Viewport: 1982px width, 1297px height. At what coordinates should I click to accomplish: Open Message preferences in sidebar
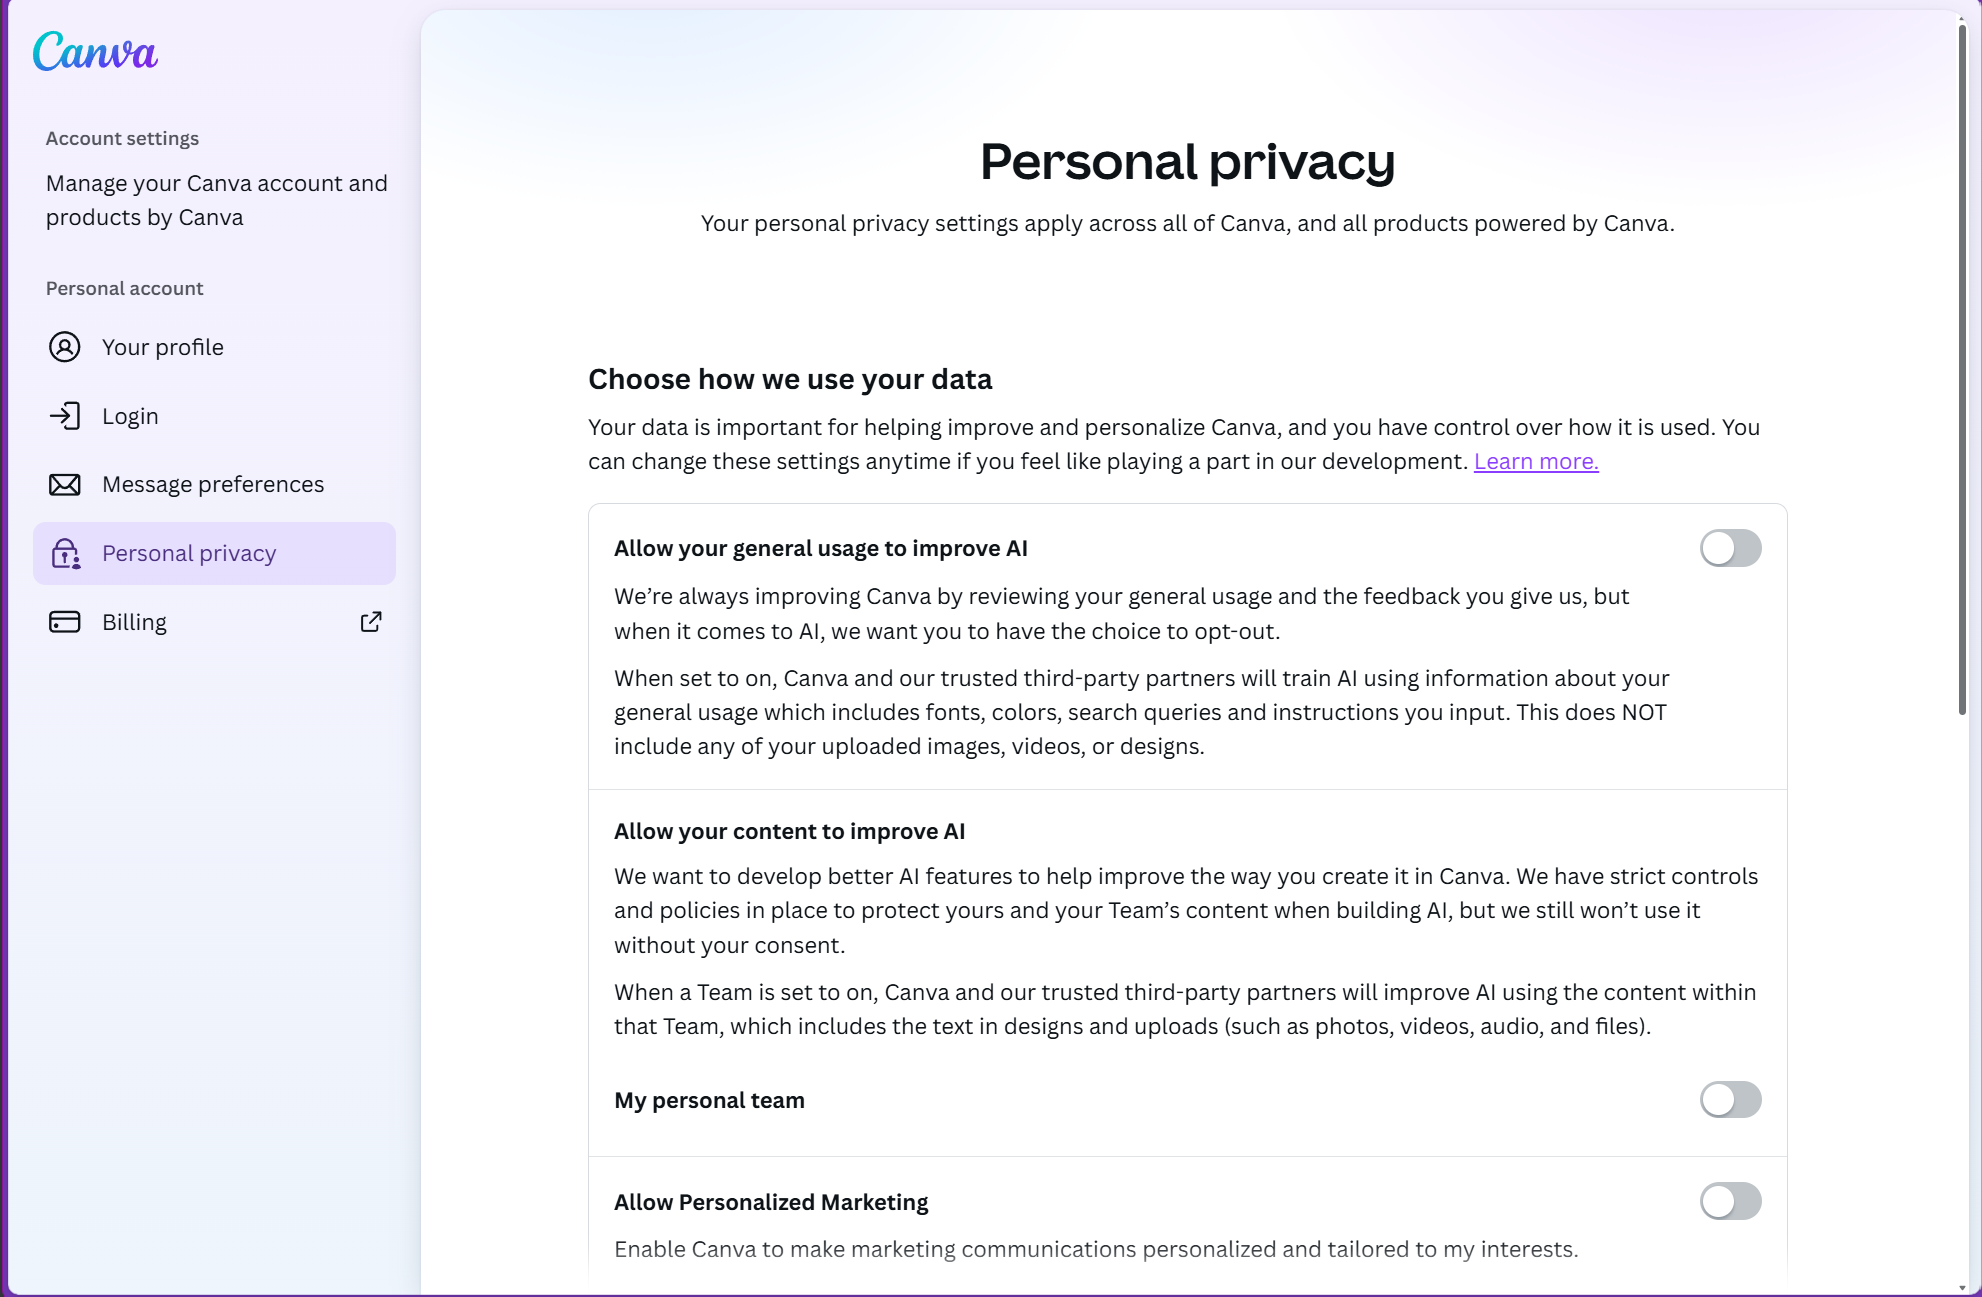click(213, 485)
